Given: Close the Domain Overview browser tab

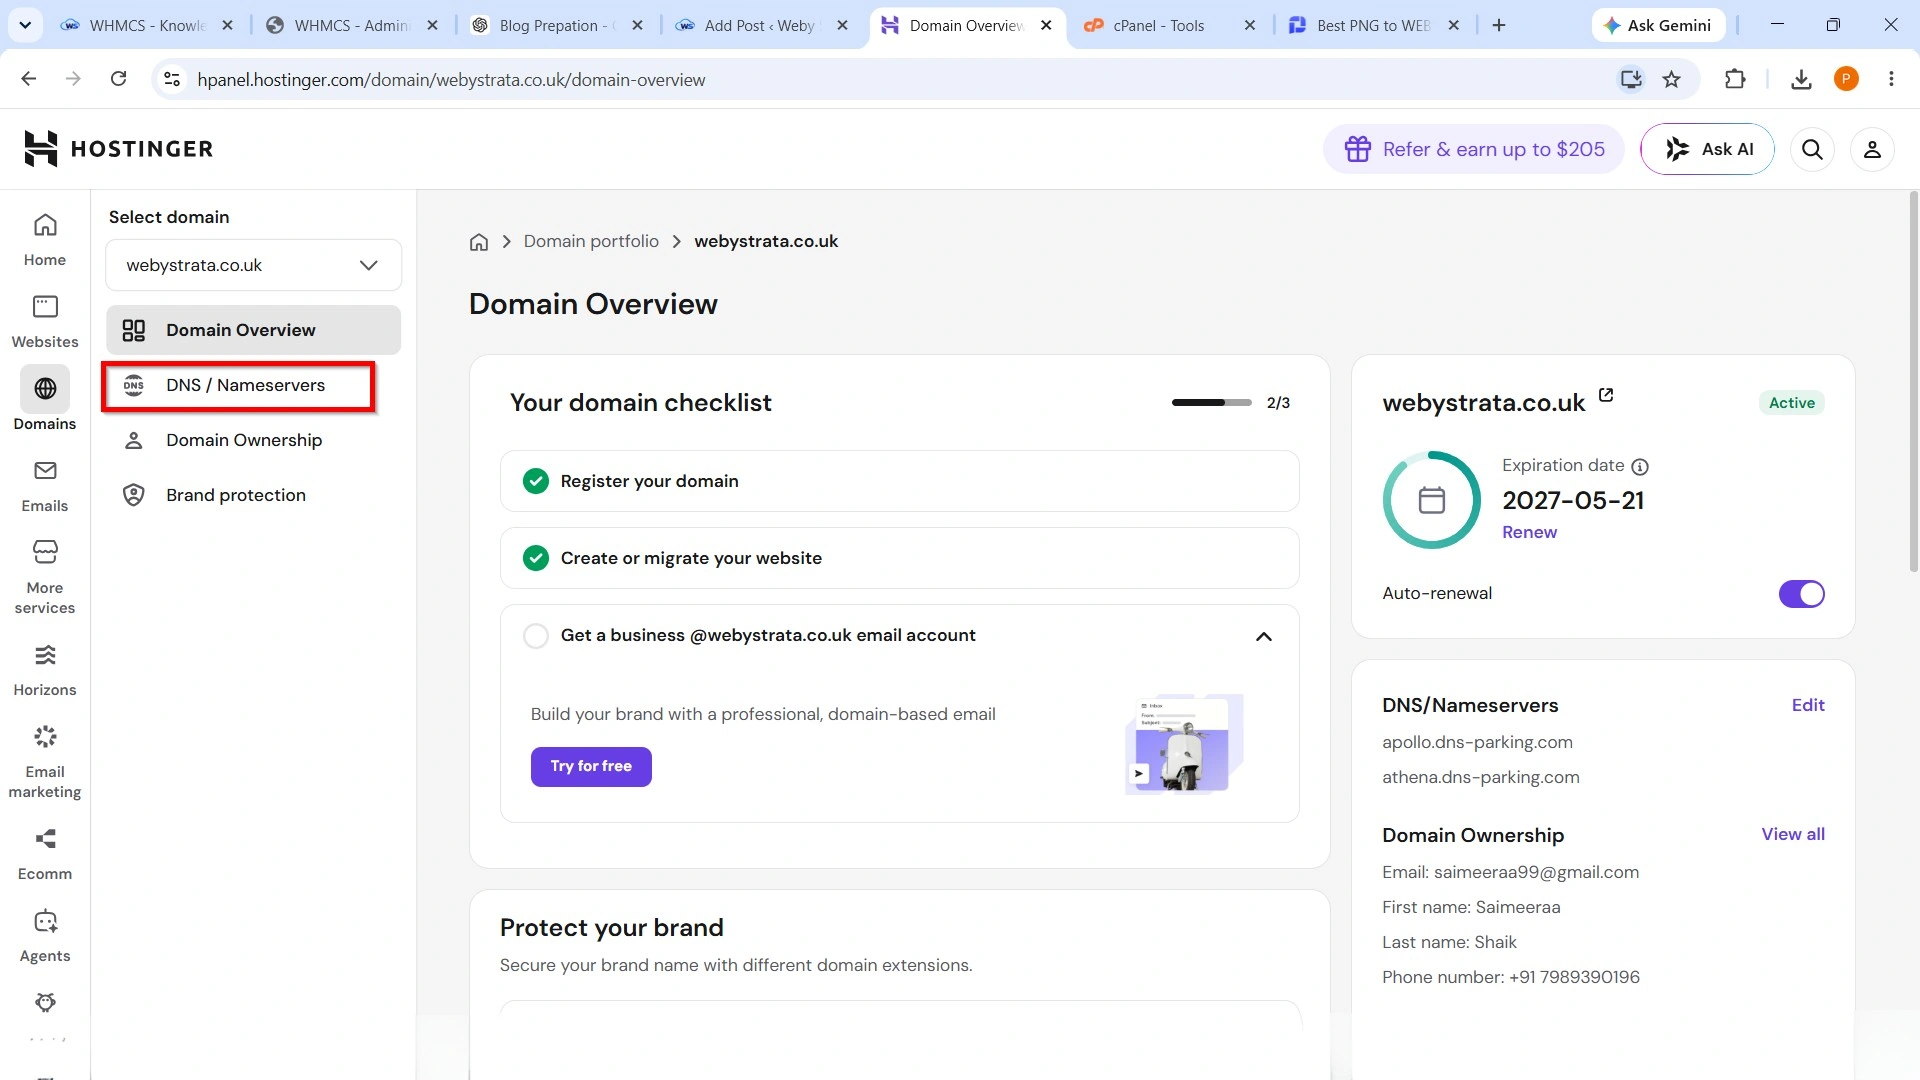Looking at the screenshot, I should coord(1046,25).
